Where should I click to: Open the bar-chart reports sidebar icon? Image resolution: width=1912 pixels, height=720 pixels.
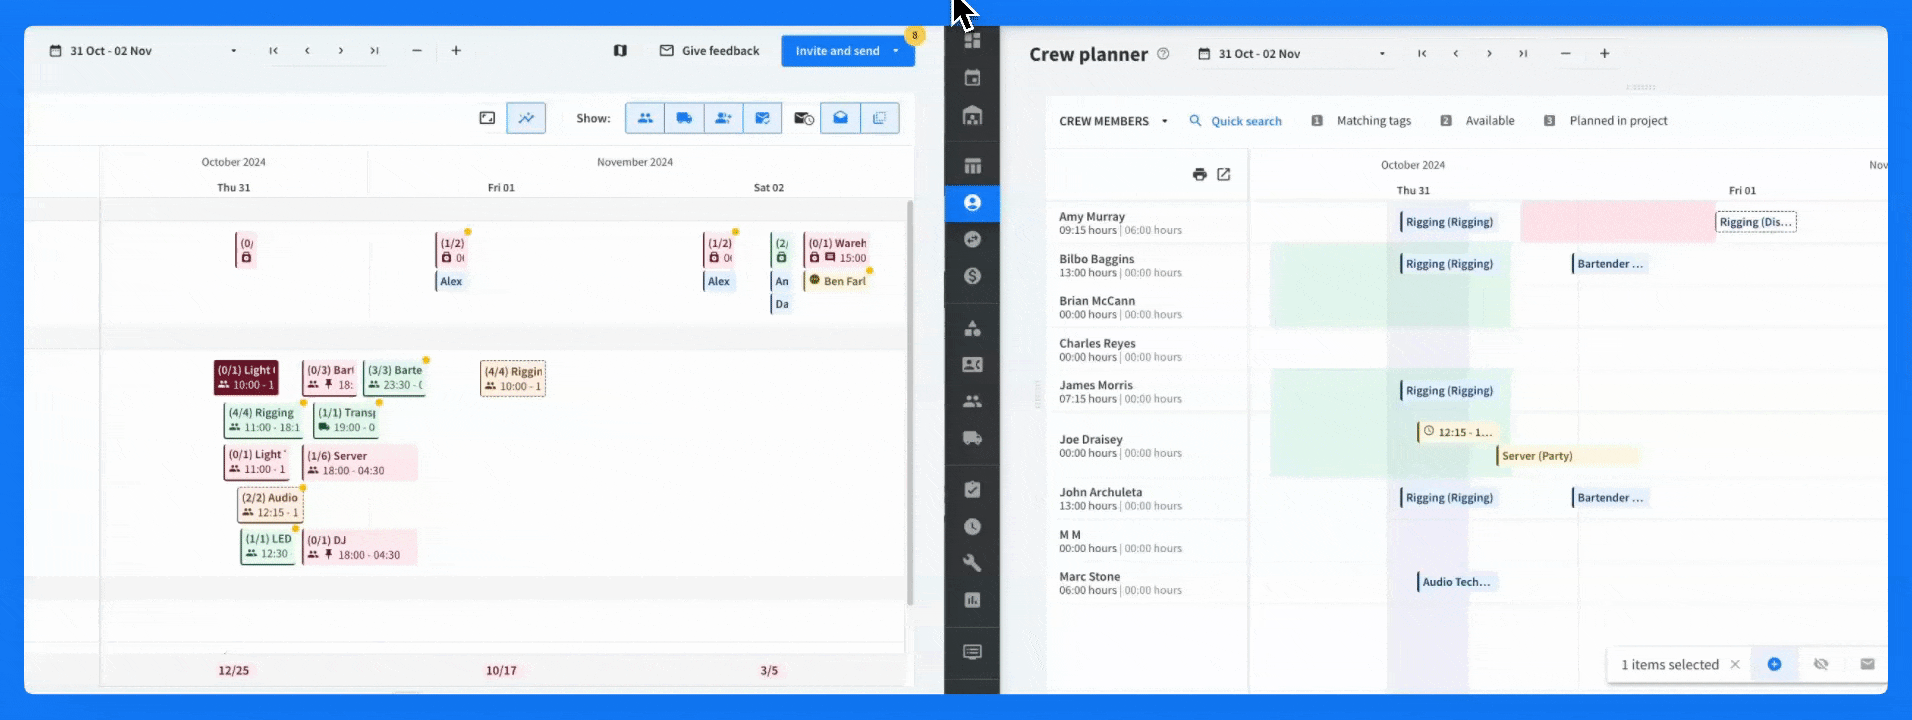pyautogui.click(x=972, y=600)
